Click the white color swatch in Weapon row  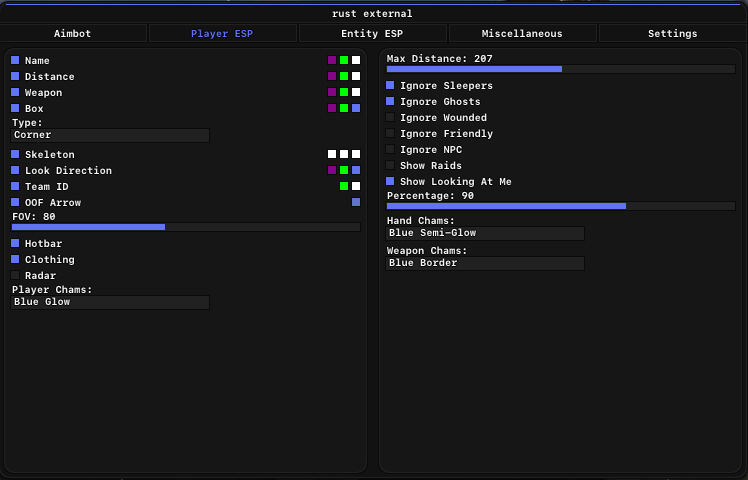click(356, 92)
